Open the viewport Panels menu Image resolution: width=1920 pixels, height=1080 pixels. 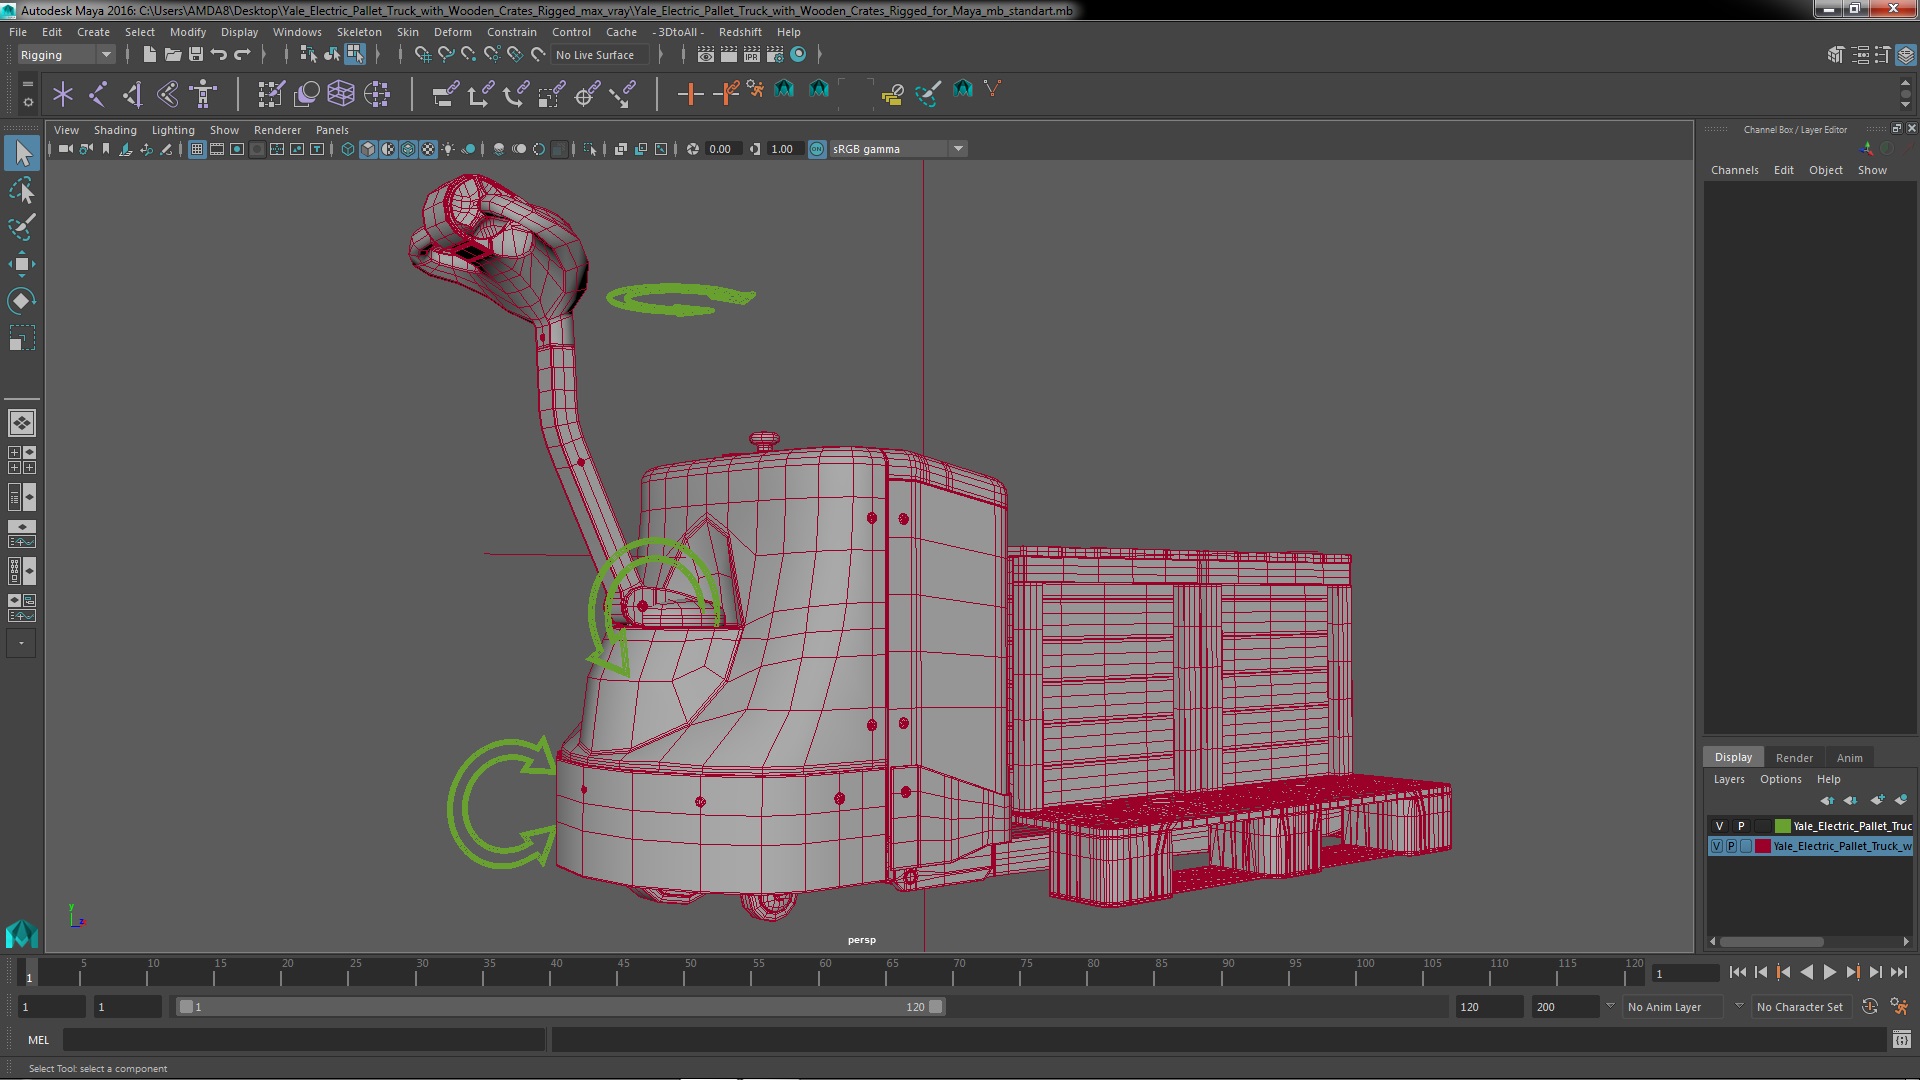[x=332, y=130]
